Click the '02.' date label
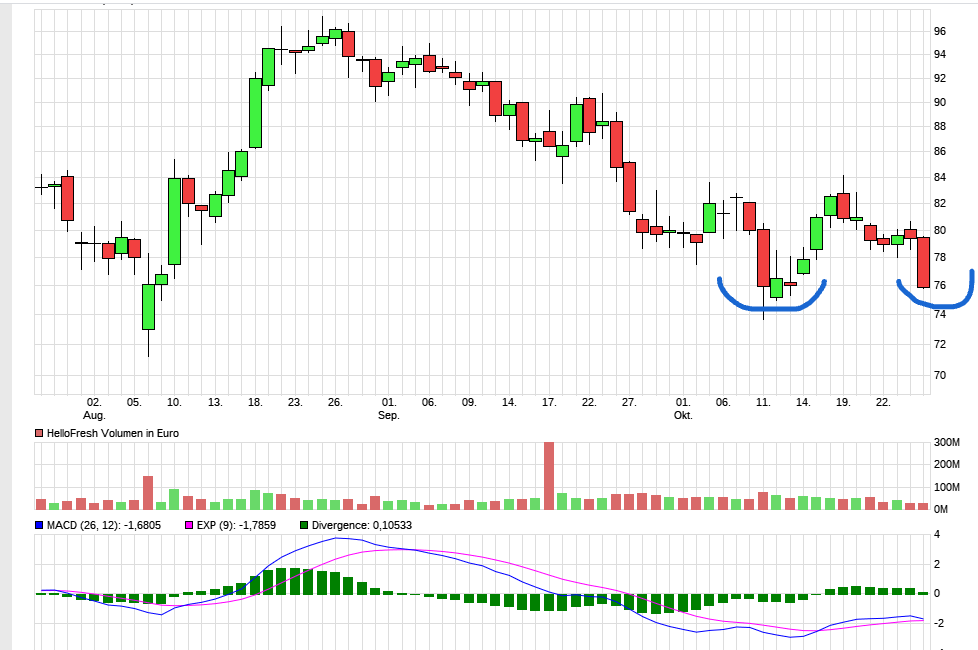Viewport: 978px width, 650px height. (x=94, y=402)
